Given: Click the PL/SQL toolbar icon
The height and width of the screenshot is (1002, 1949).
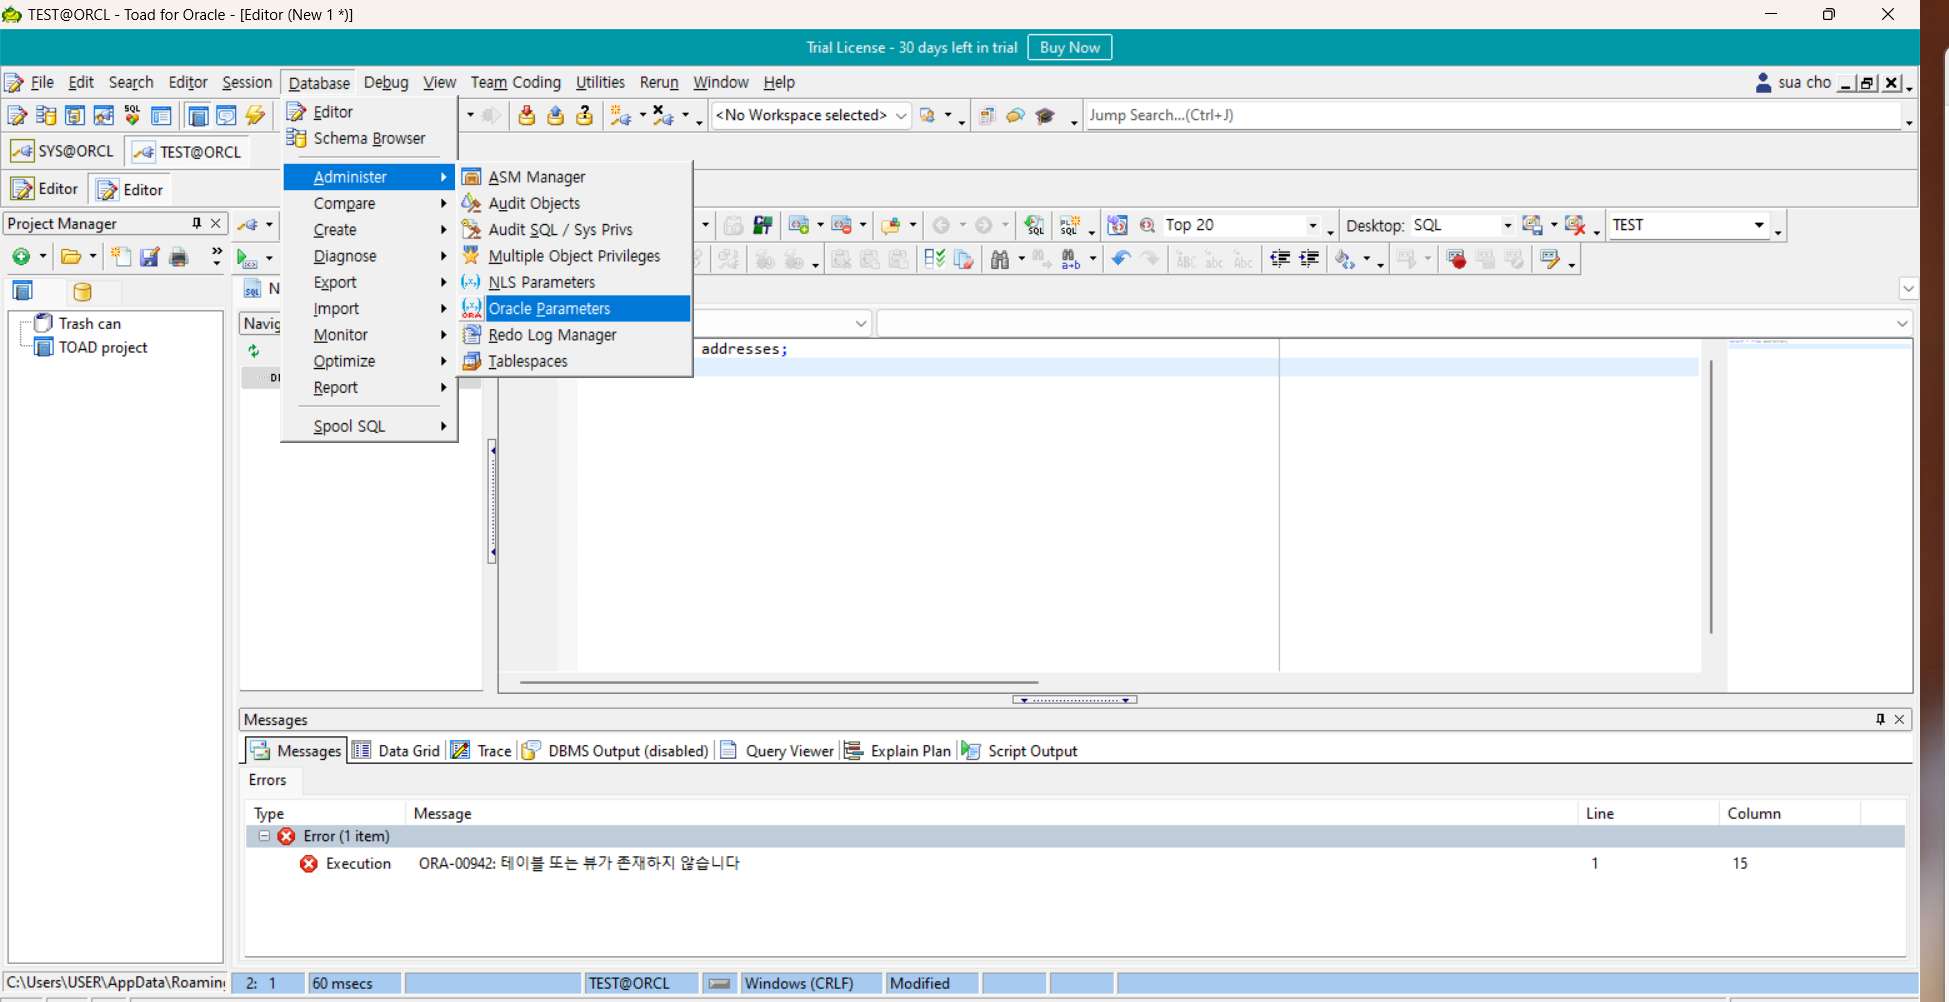Looking at the screenshot, I should [1069, 226].
